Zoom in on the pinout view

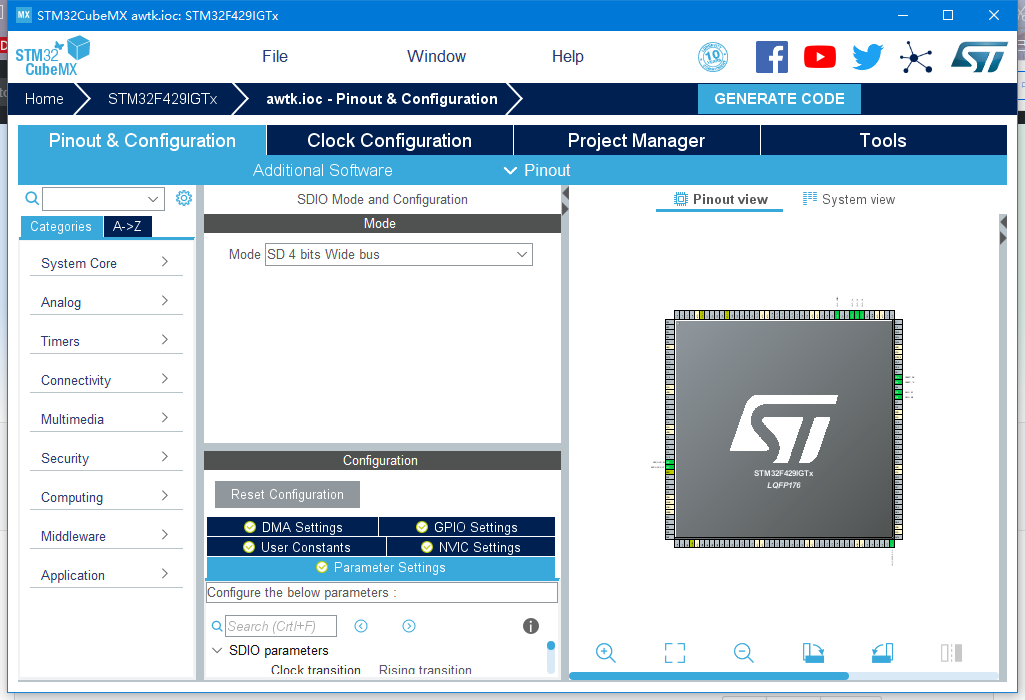606,652
